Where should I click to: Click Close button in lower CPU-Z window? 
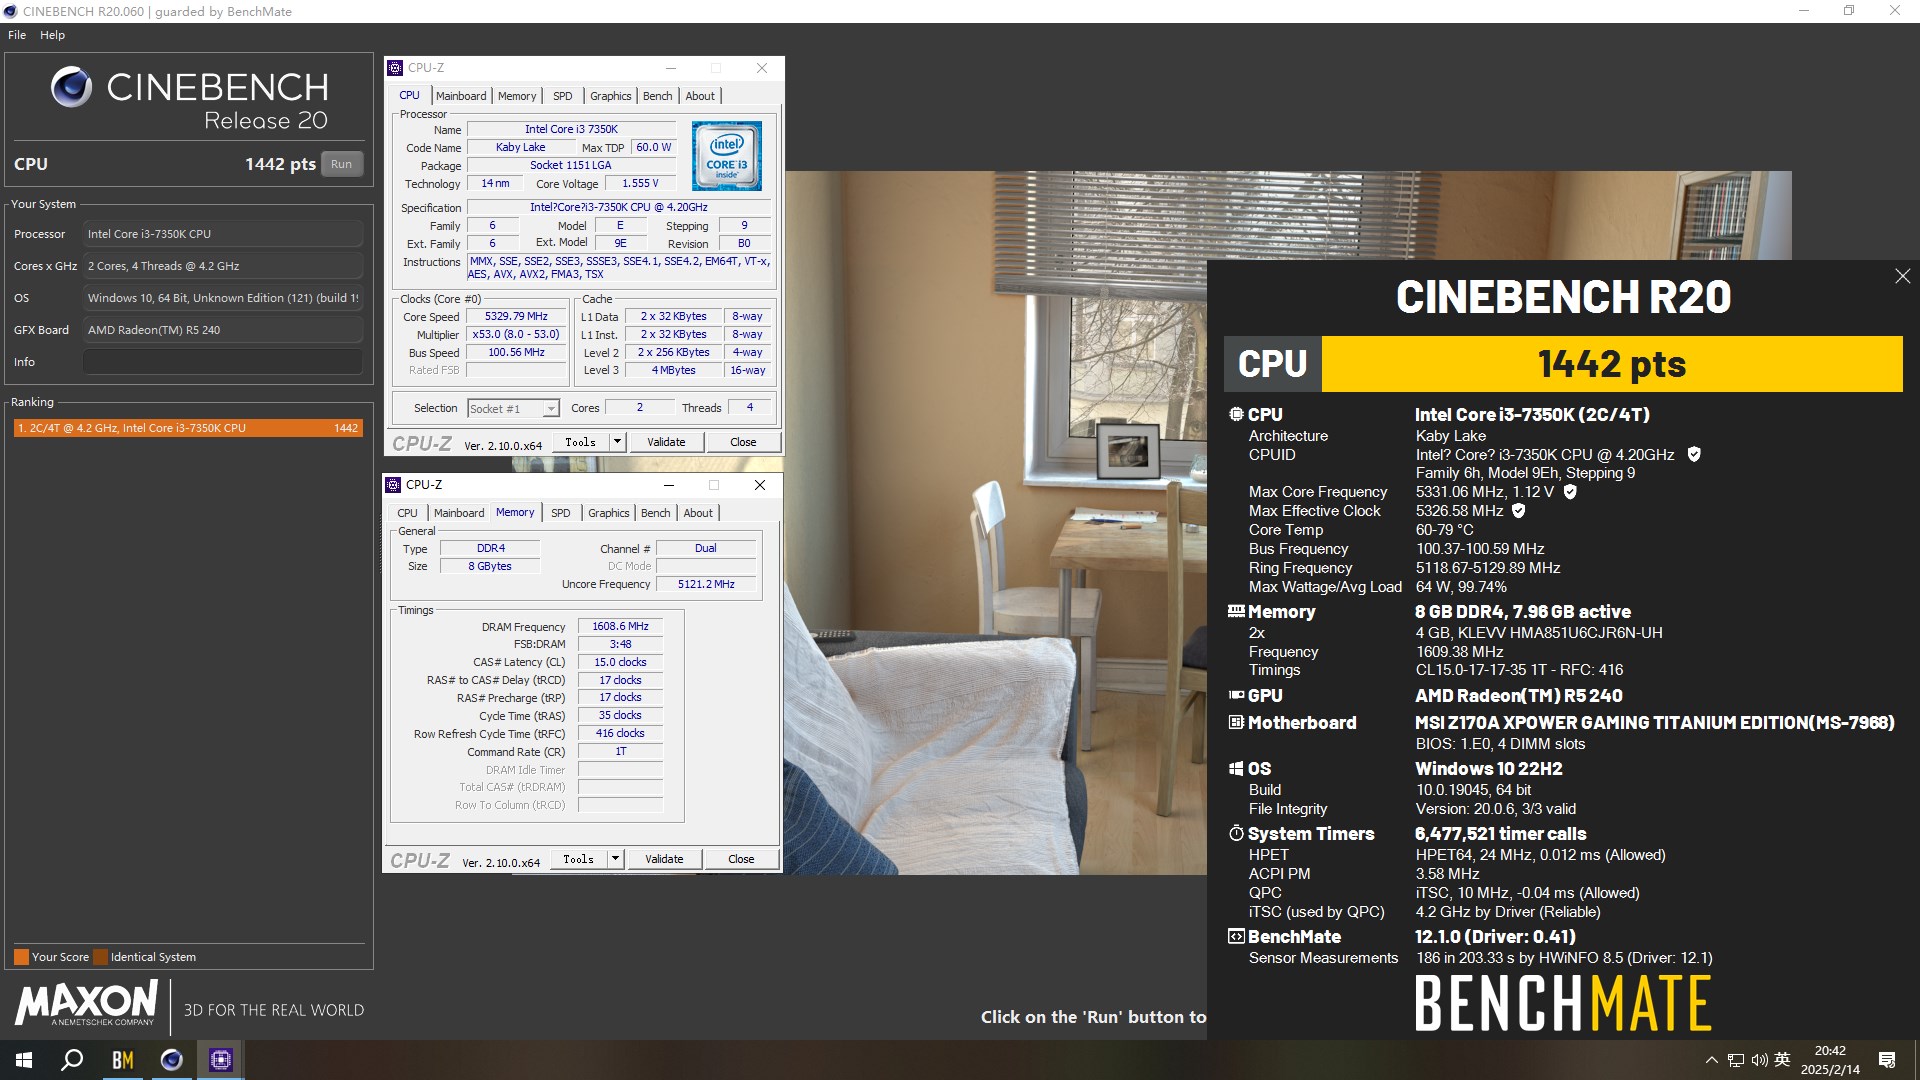tap(741, 859)
